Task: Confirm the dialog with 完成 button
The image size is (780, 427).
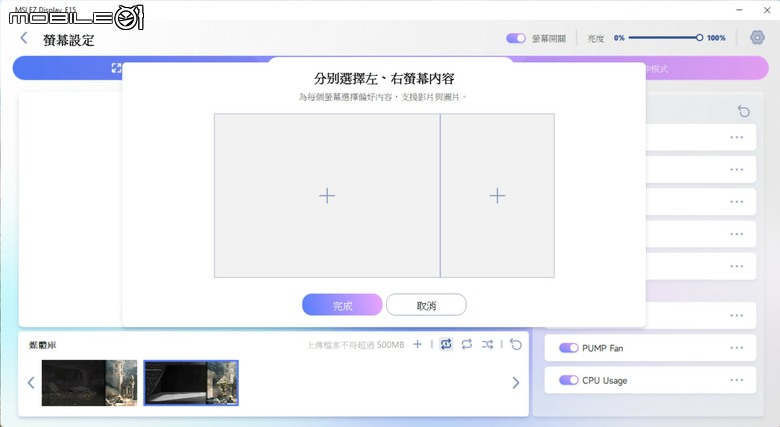Action: pyautogui.click(x=342, y=305)
